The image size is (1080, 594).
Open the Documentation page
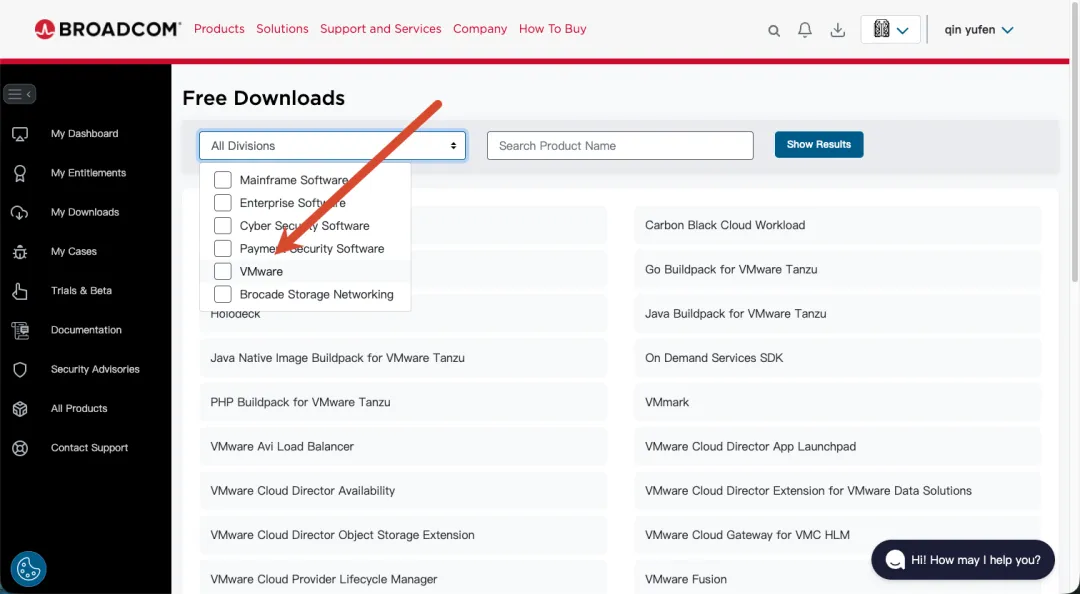[86, 330]
